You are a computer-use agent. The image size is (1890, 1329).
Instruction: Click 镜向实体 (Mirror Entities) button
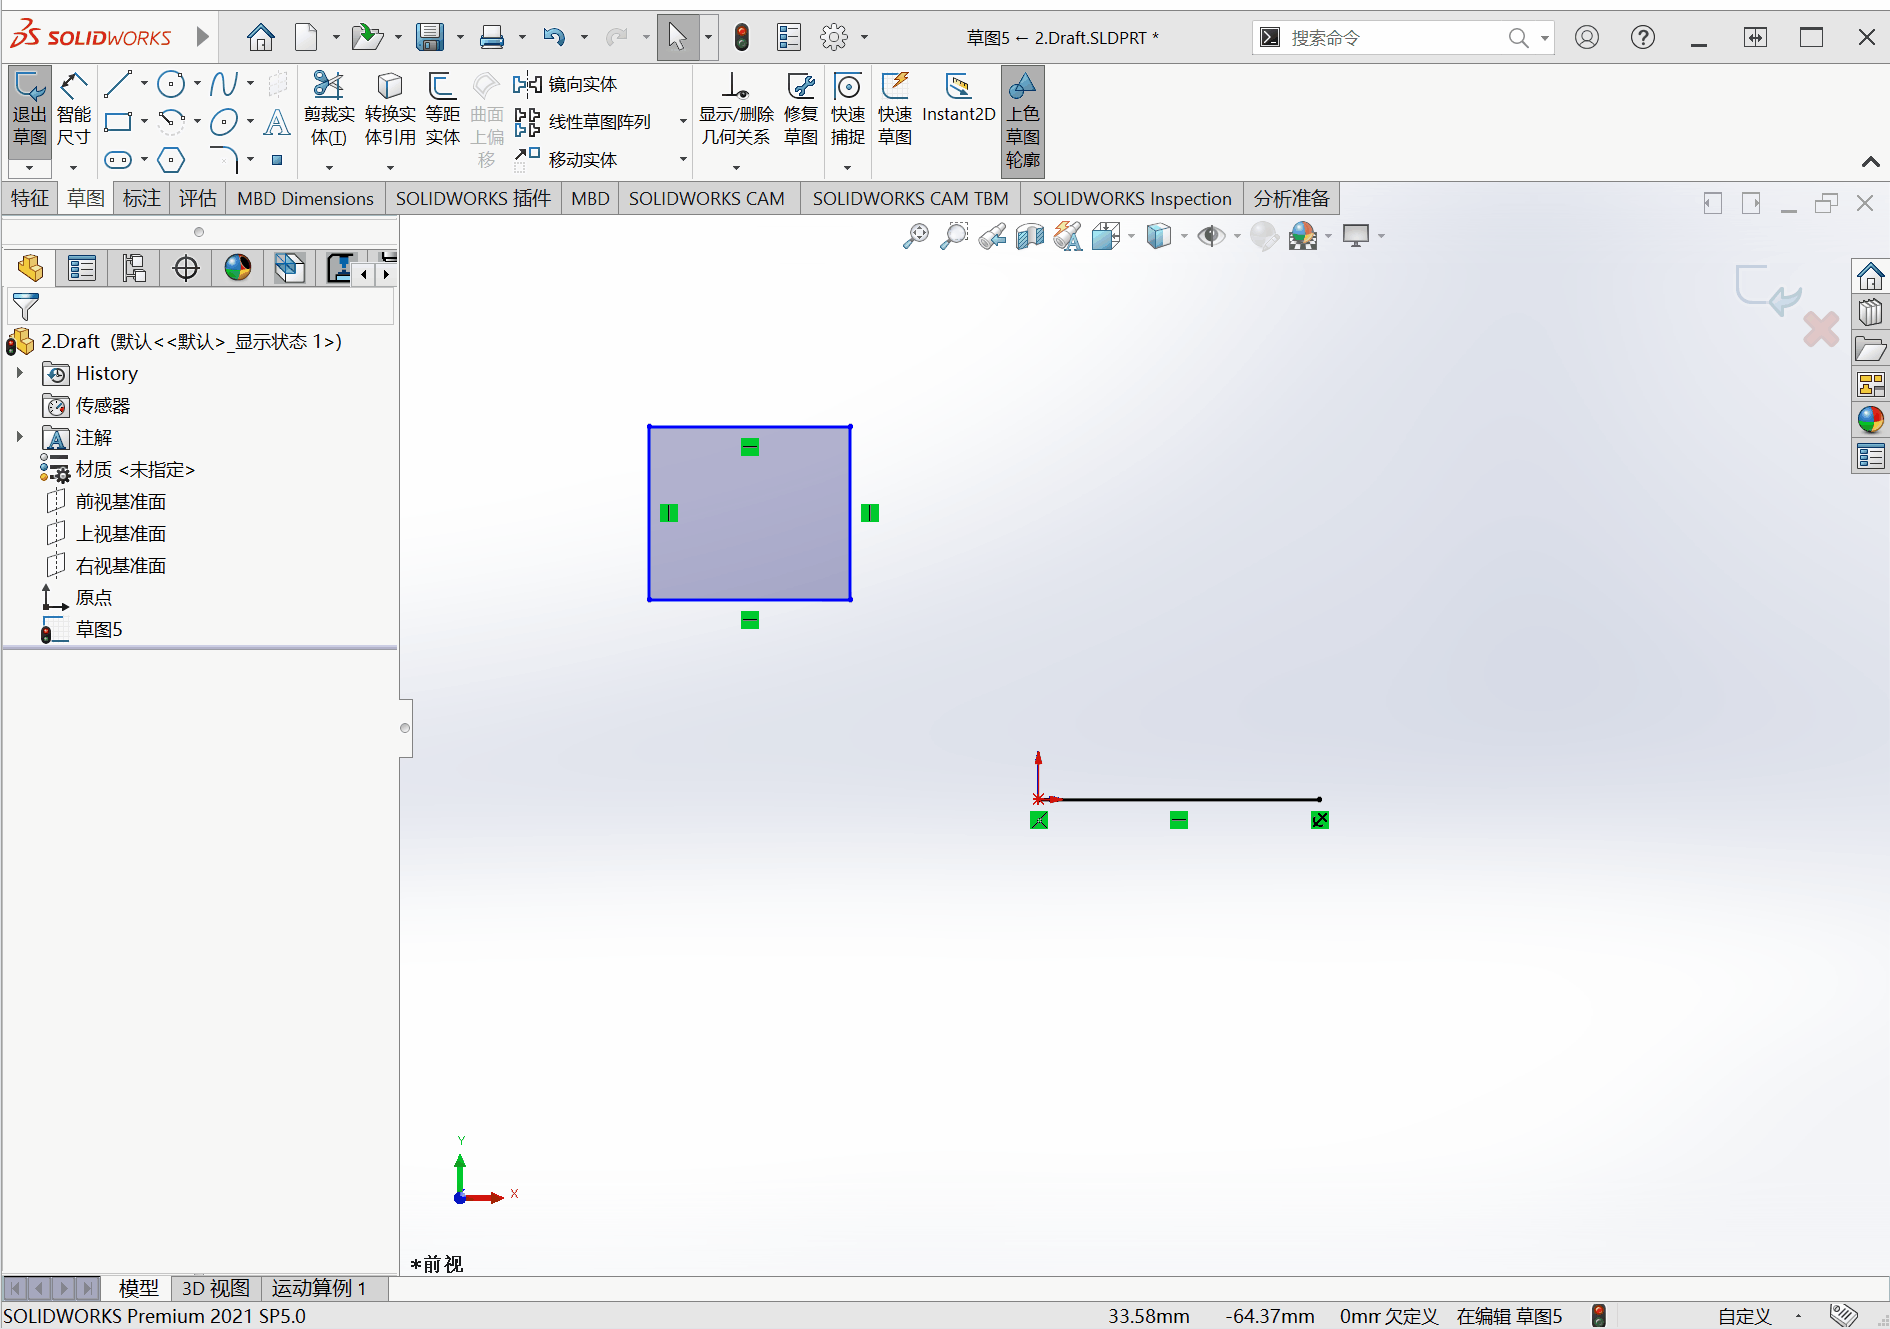(x=565, y=84)
